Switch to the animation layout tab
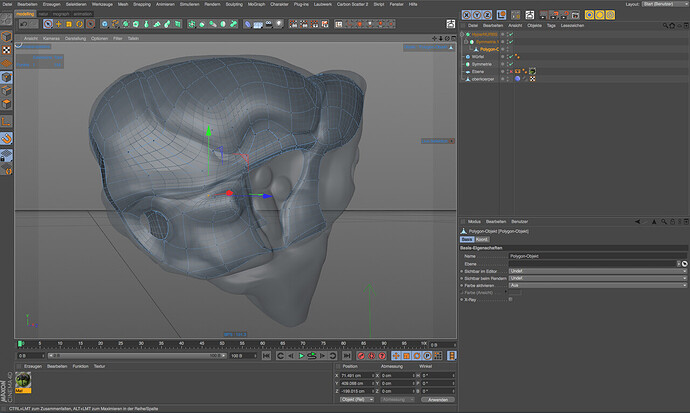690x413 pixels. [82, 14]
